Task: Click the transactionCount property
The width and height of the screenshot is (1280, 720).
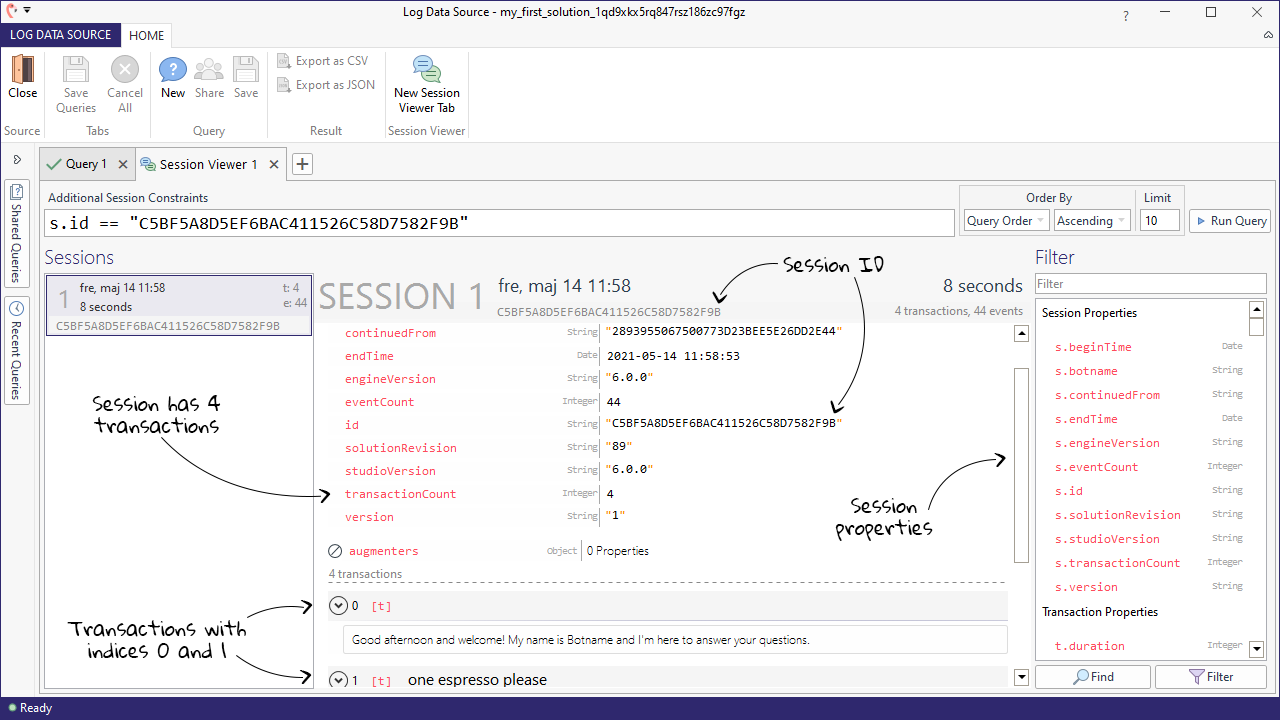Action: click(x=400, y=494)
